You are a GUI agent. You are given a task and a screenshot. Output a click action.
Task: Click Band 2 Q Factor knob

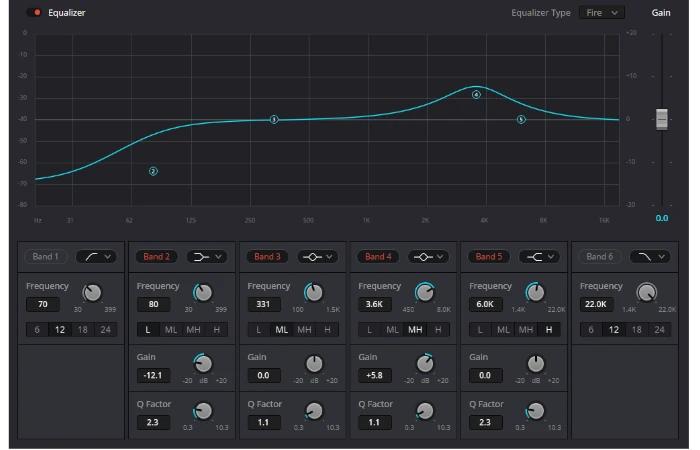203,411
